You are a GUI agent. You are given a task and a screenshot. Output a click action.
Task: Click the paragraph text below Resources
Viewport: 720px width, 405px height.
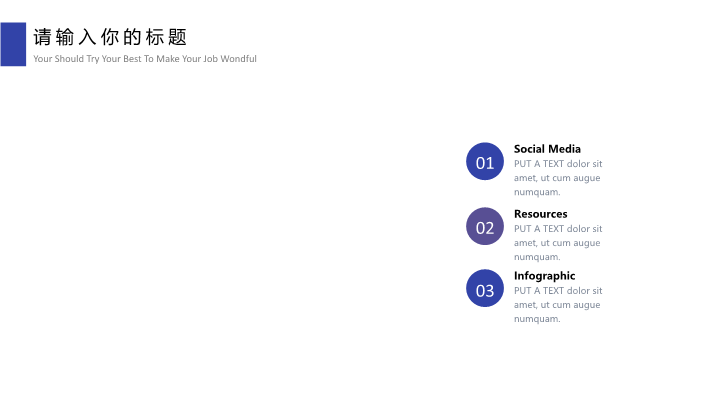coord(557,243)
